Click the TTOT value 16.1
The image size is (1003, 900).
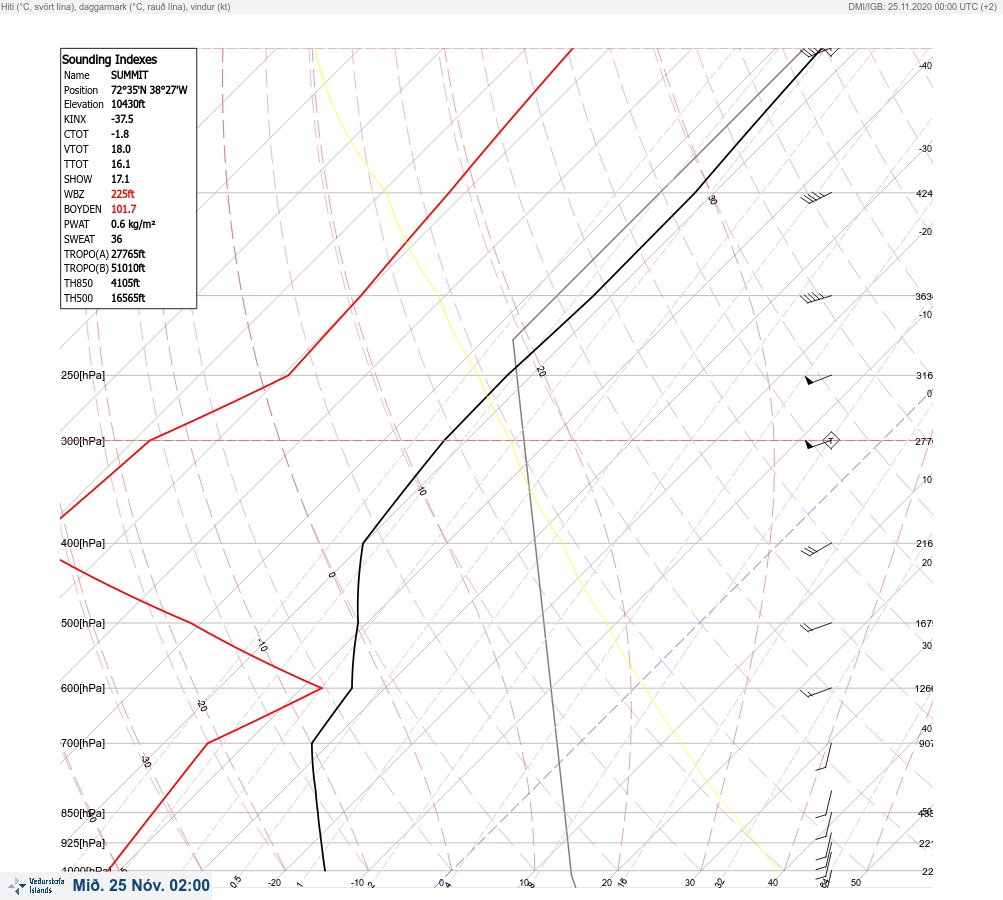tap(121, 164)
